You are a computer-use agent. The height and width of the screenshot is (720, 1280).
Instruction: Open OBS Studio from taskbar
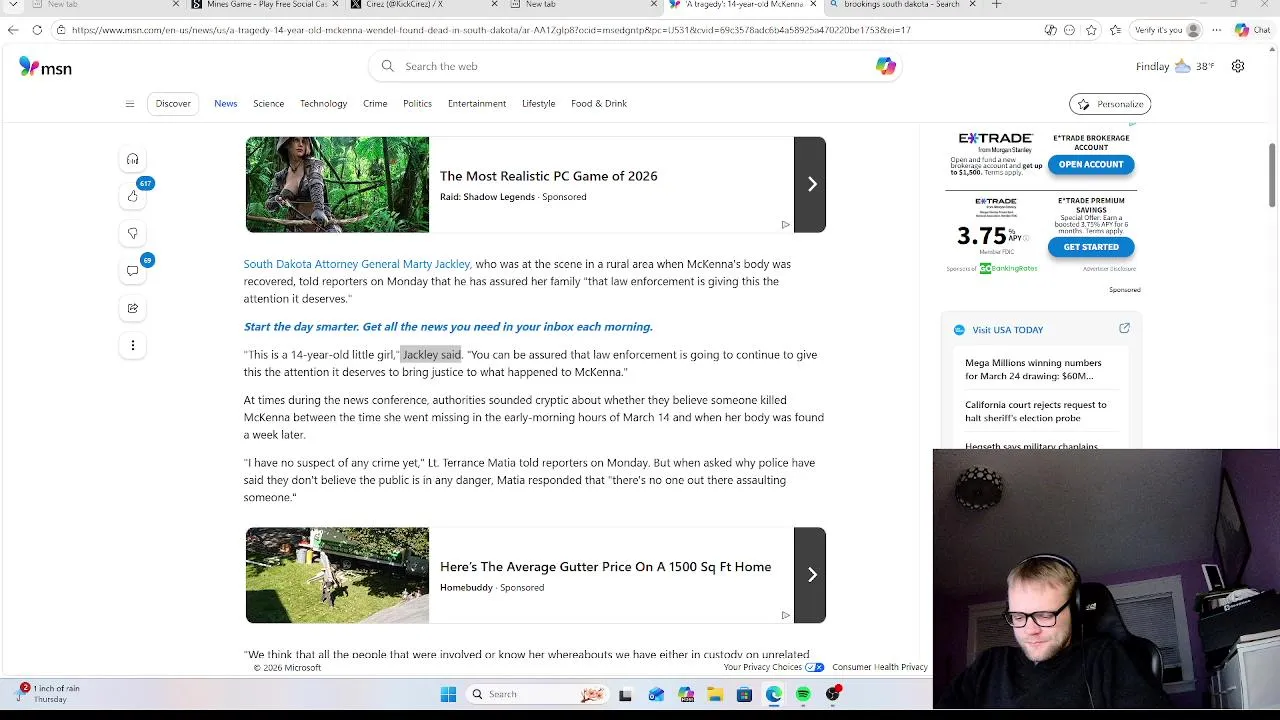[x=833, y=694]
